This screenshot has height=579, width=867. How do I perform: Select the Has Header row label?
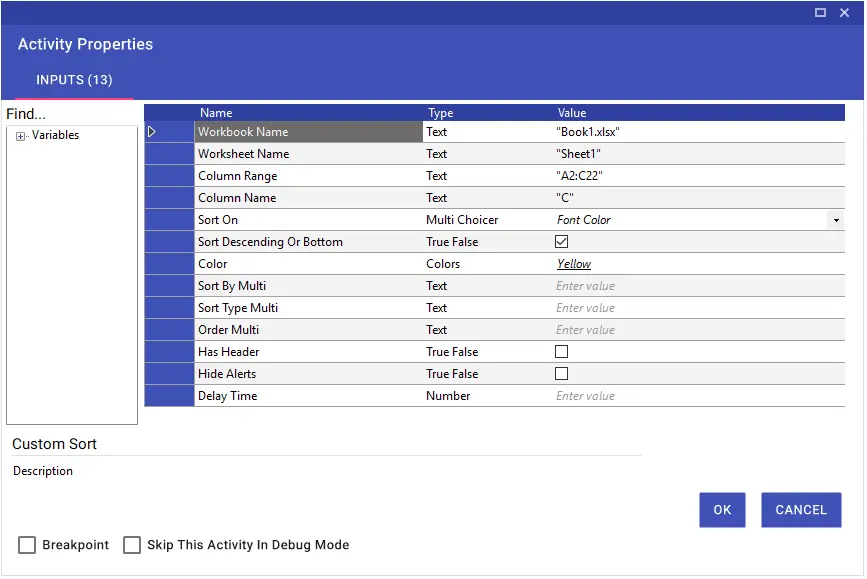pos(228,352)
